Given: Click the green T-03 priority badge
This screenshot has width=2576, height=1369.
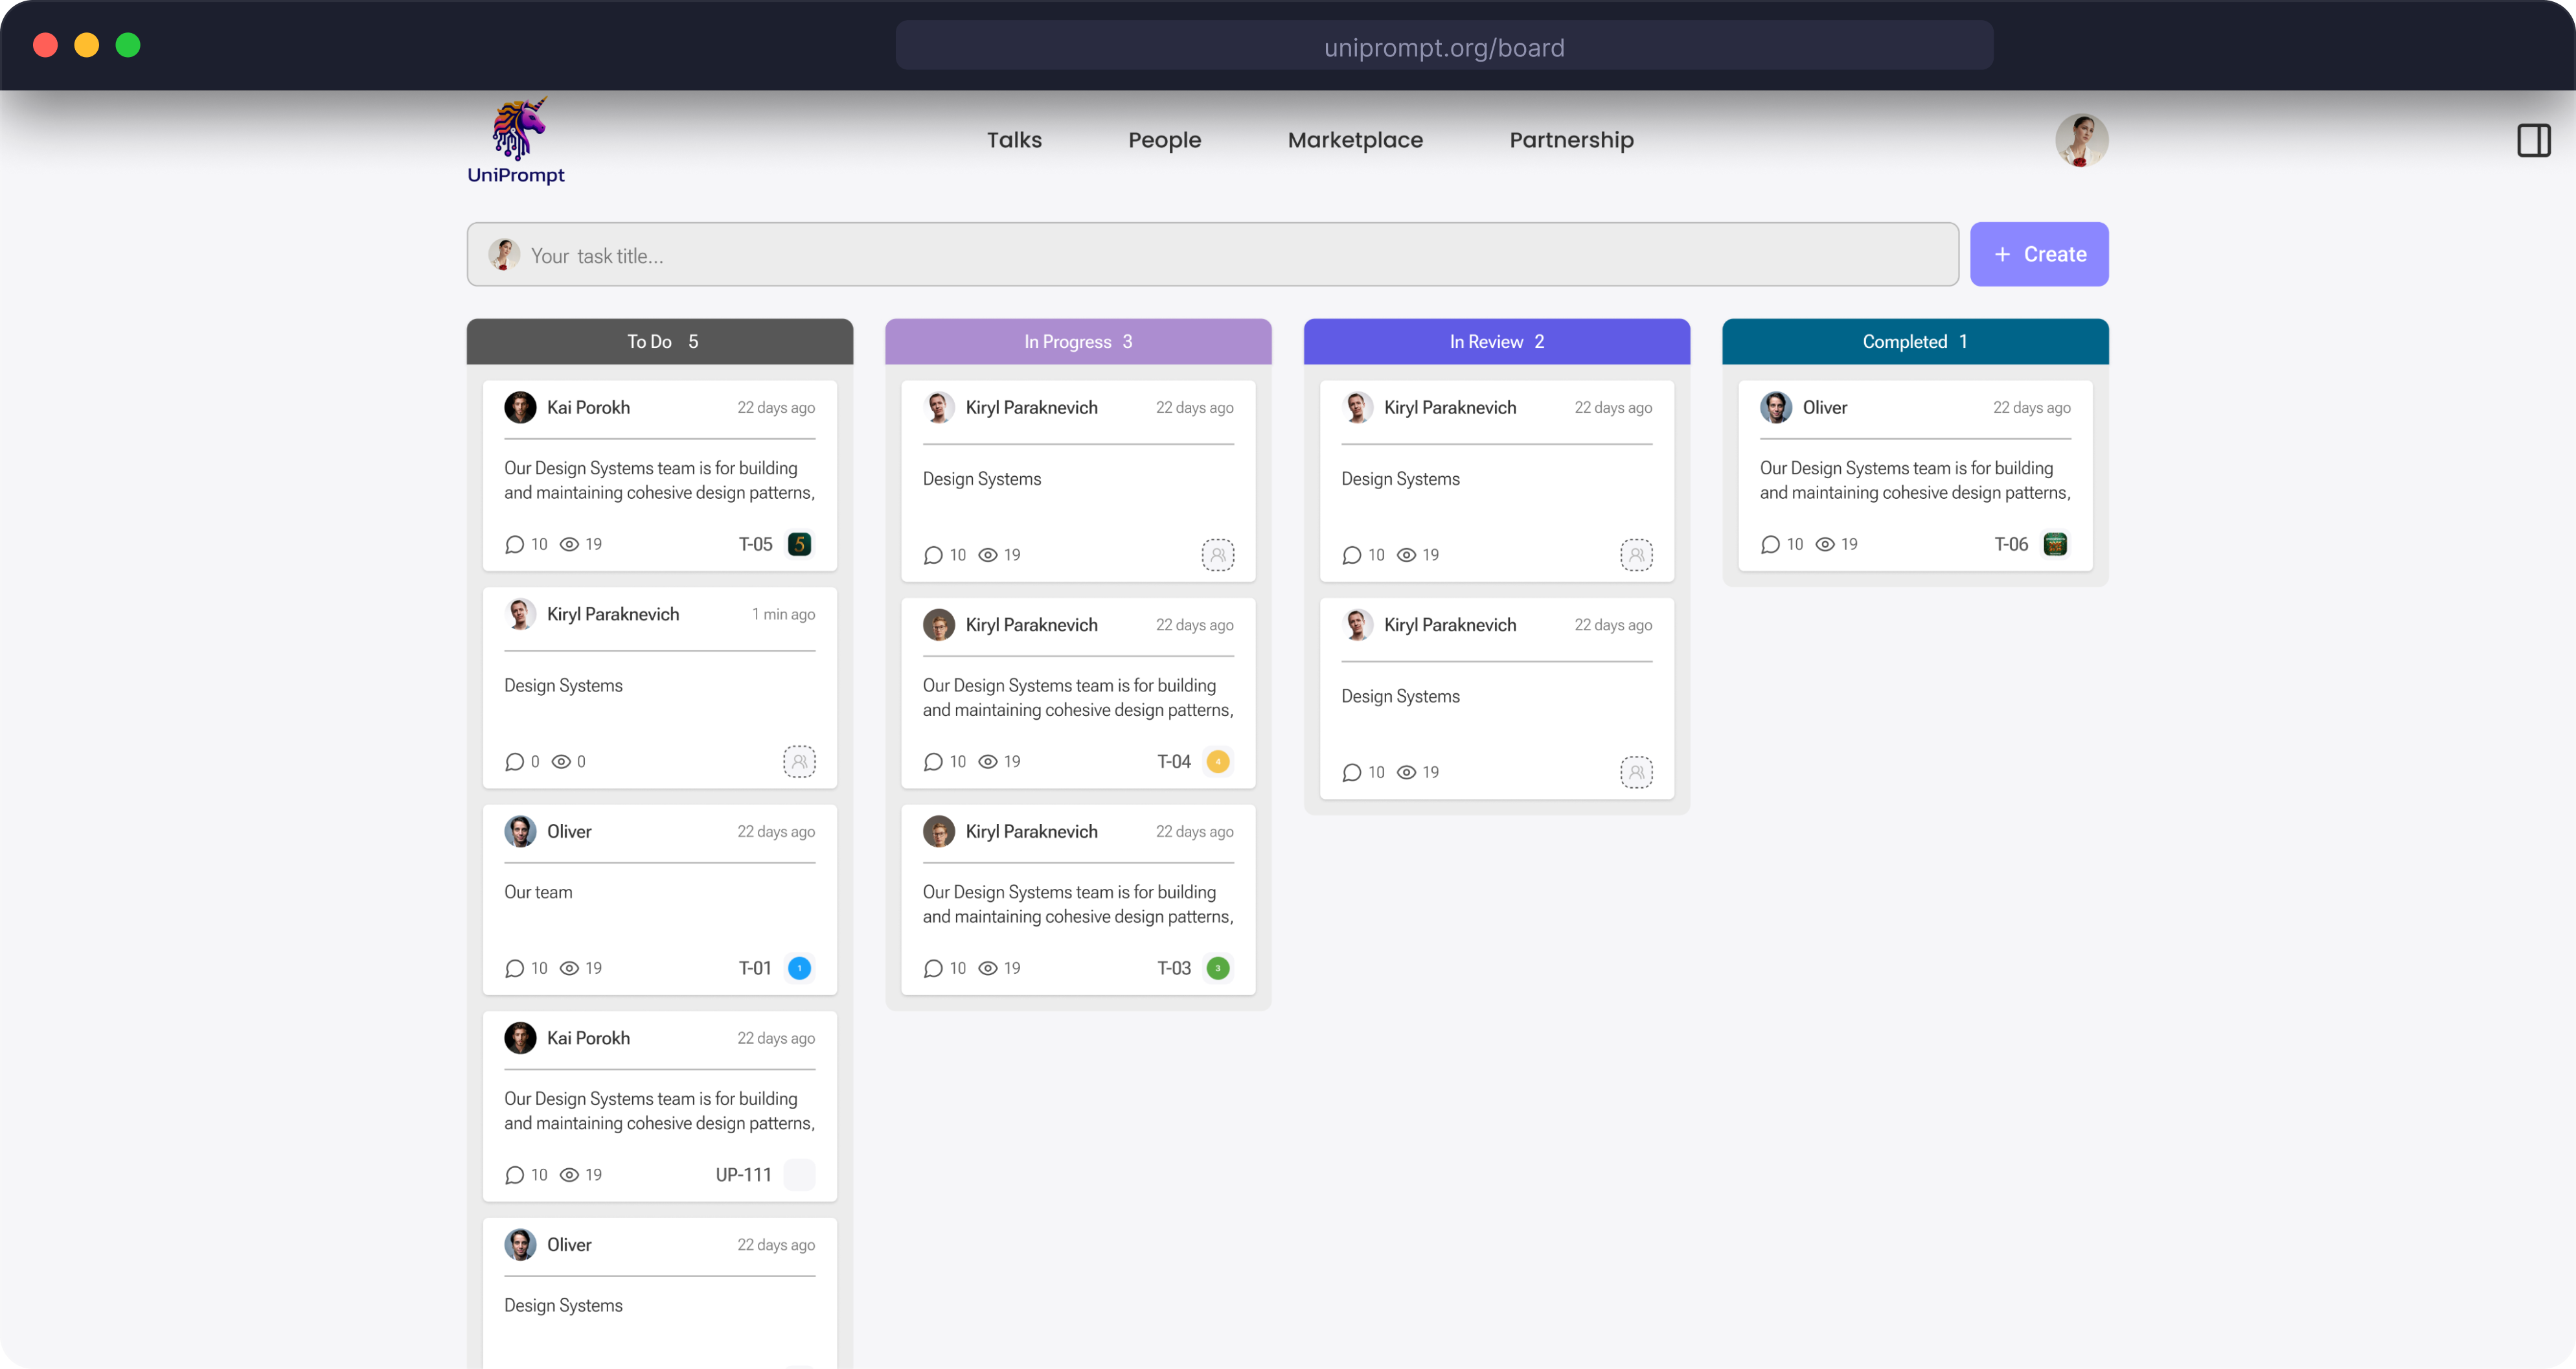Looking at the screenshot, I should (x=1218, y=968).
